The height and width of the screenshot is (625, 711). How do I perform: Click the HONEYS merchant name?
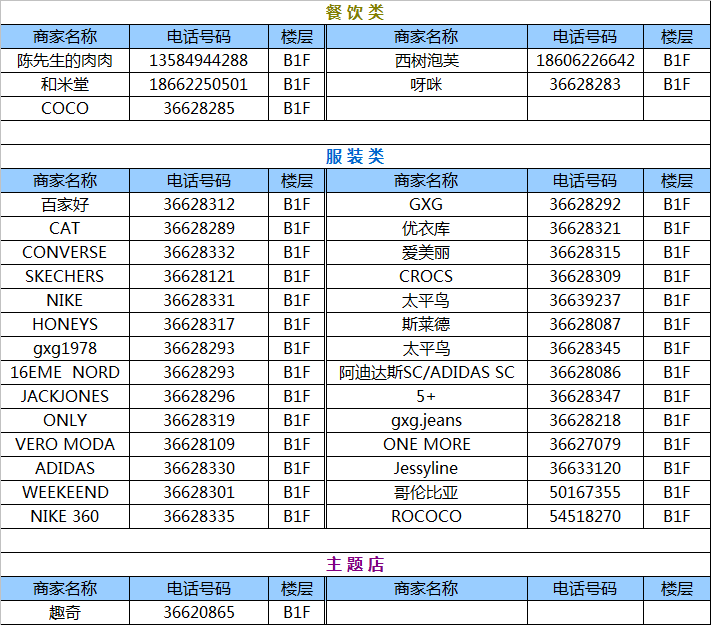click(x=65, y=324)
